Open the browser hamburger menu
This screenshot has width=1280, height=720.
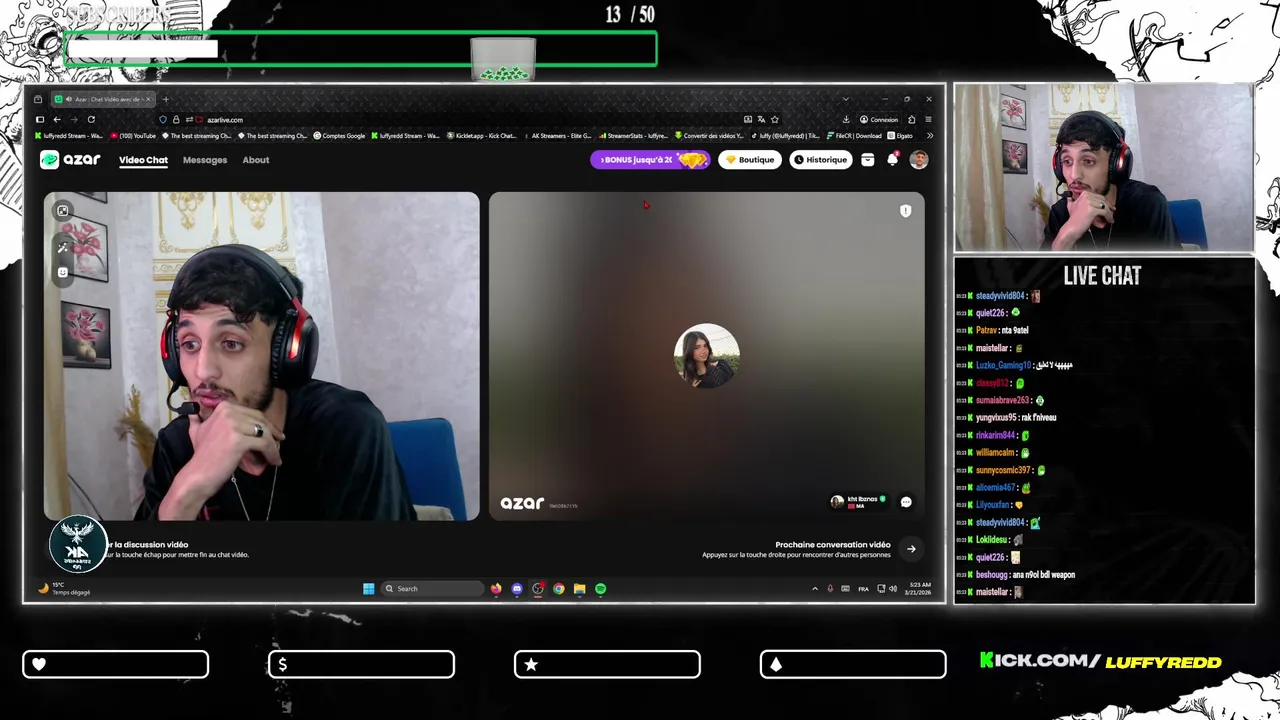[928, 119]
